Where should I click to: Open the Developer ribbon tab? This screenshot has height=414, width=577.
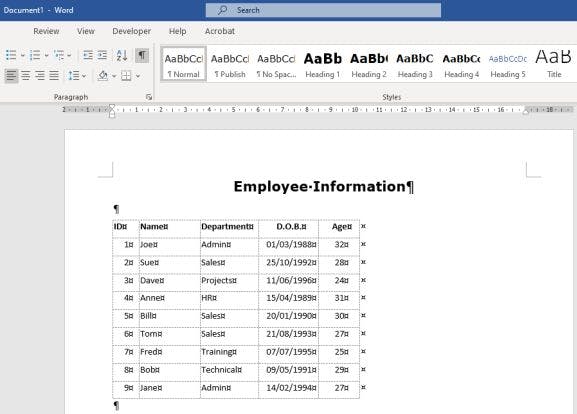point(132,31)
